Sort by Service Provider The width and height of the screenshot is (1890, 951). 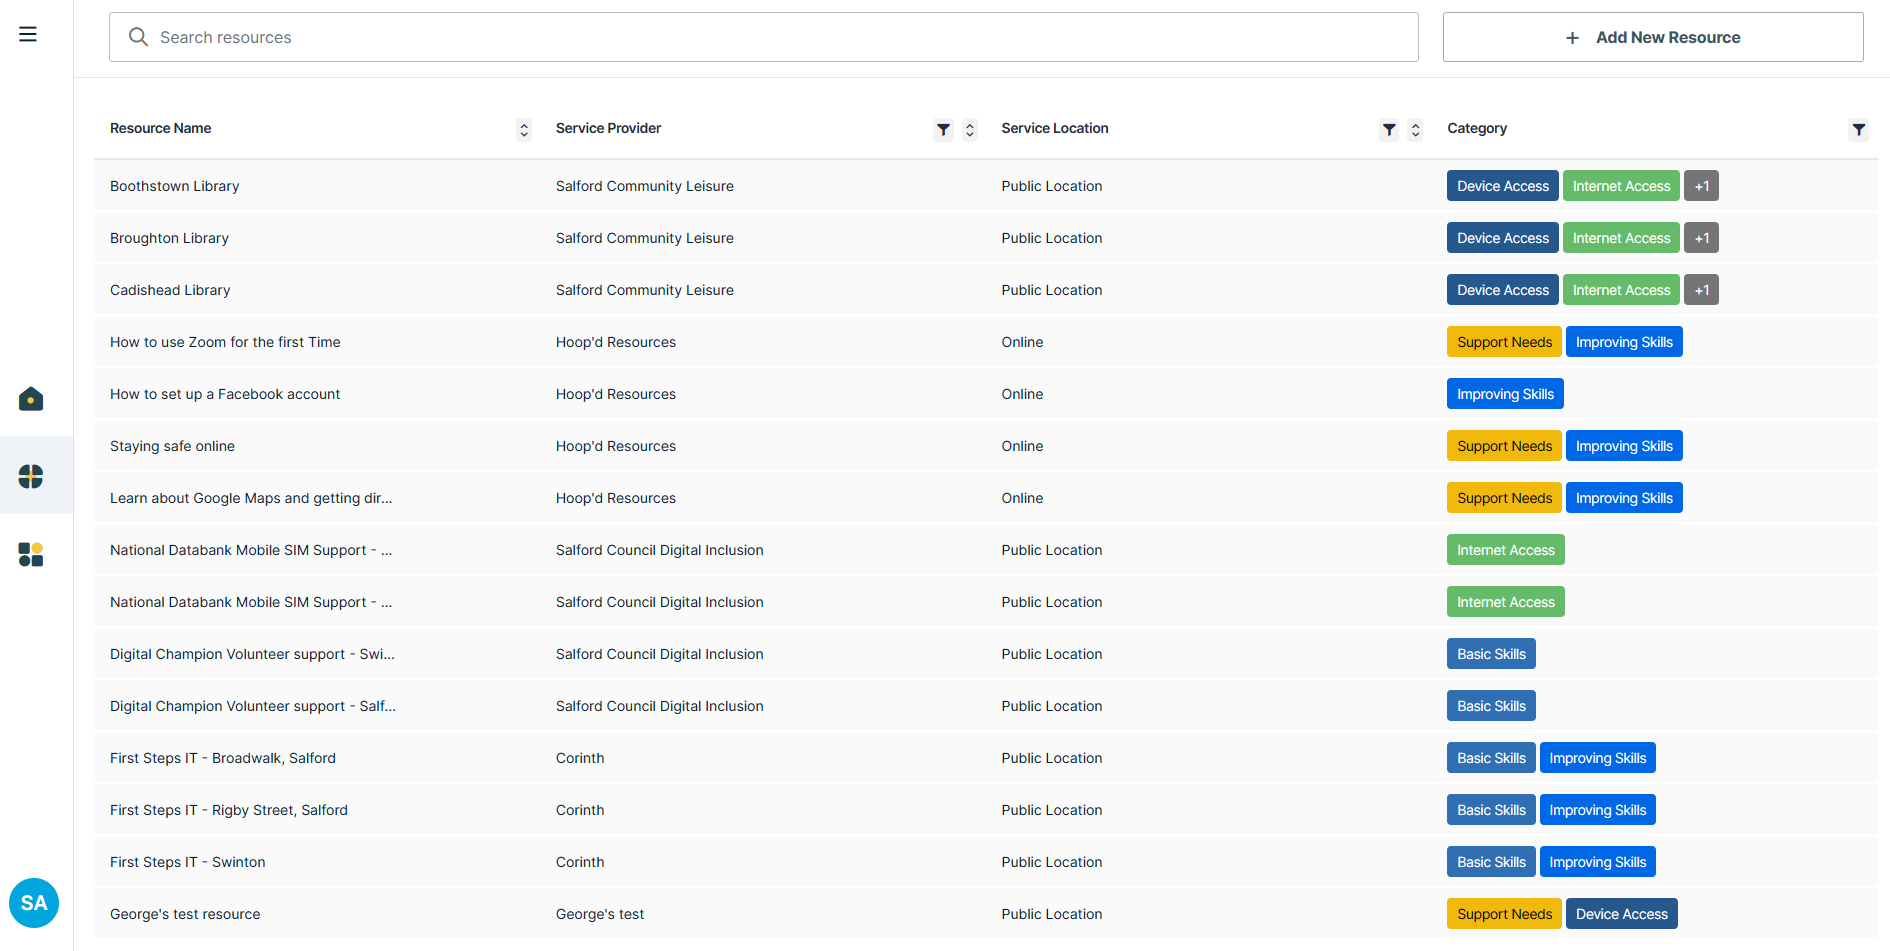970,129
